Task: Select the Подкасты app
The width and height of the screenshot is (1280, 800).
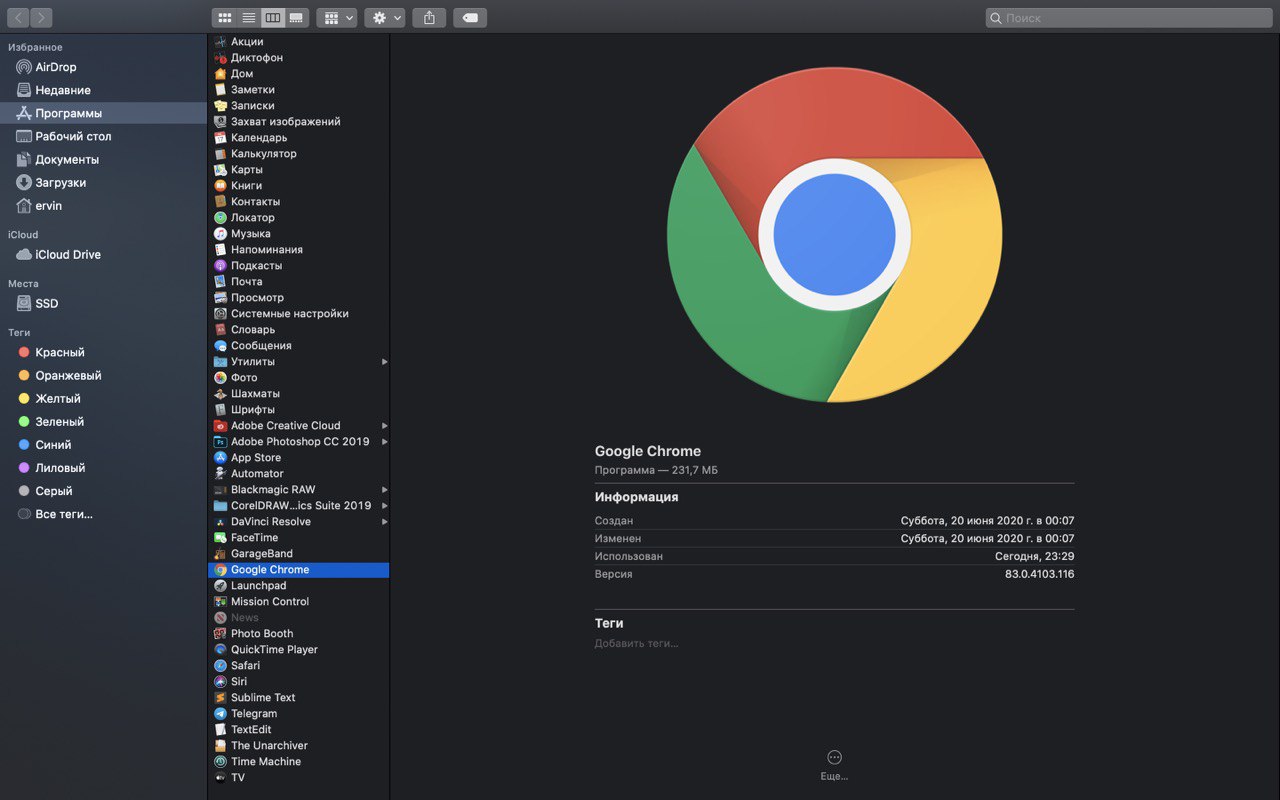Action: click(x=298, y=265)
